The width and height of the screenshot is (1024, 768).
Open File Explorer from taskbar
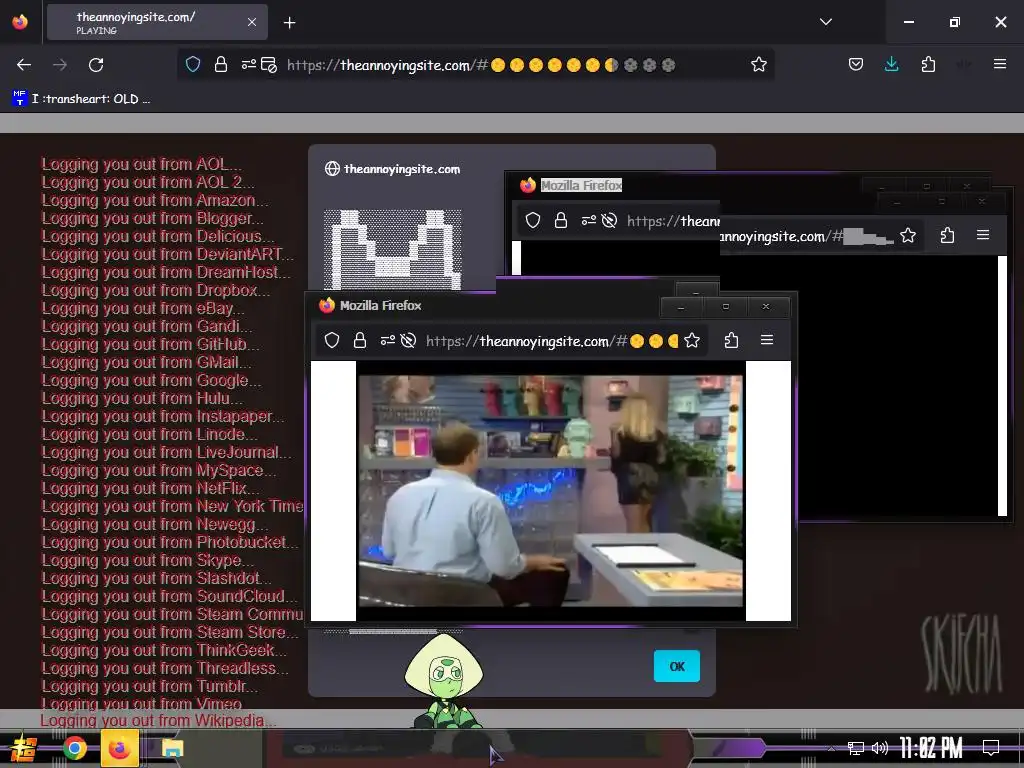pos(172,748)
